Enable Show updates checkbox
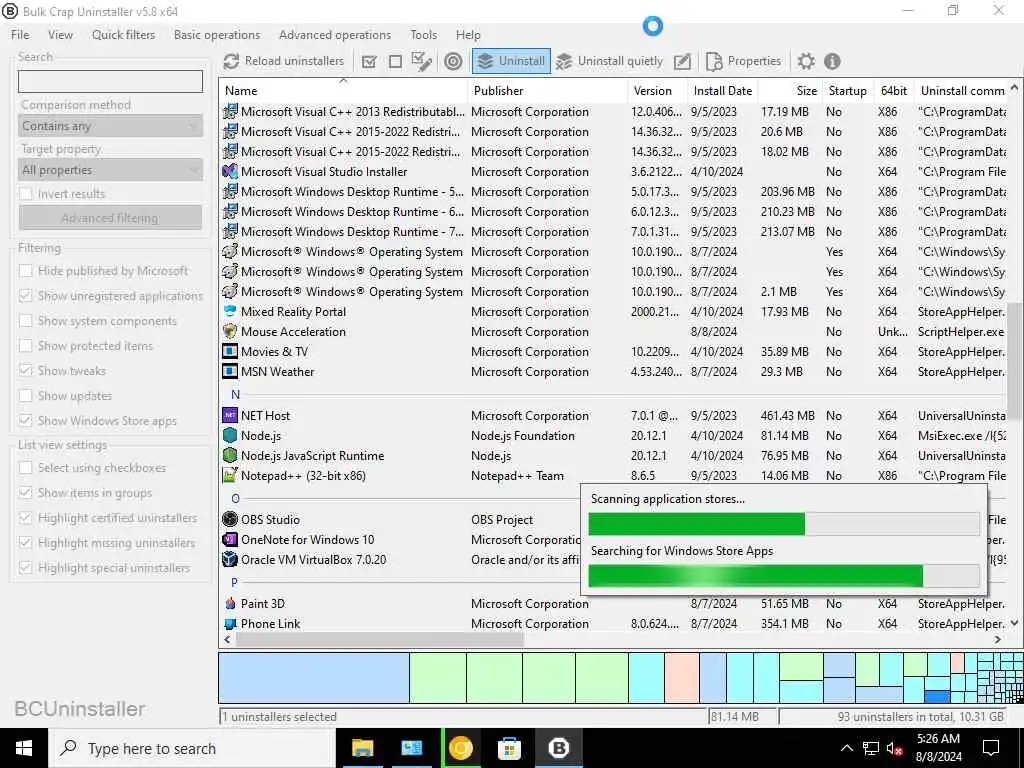 (26, 396)
